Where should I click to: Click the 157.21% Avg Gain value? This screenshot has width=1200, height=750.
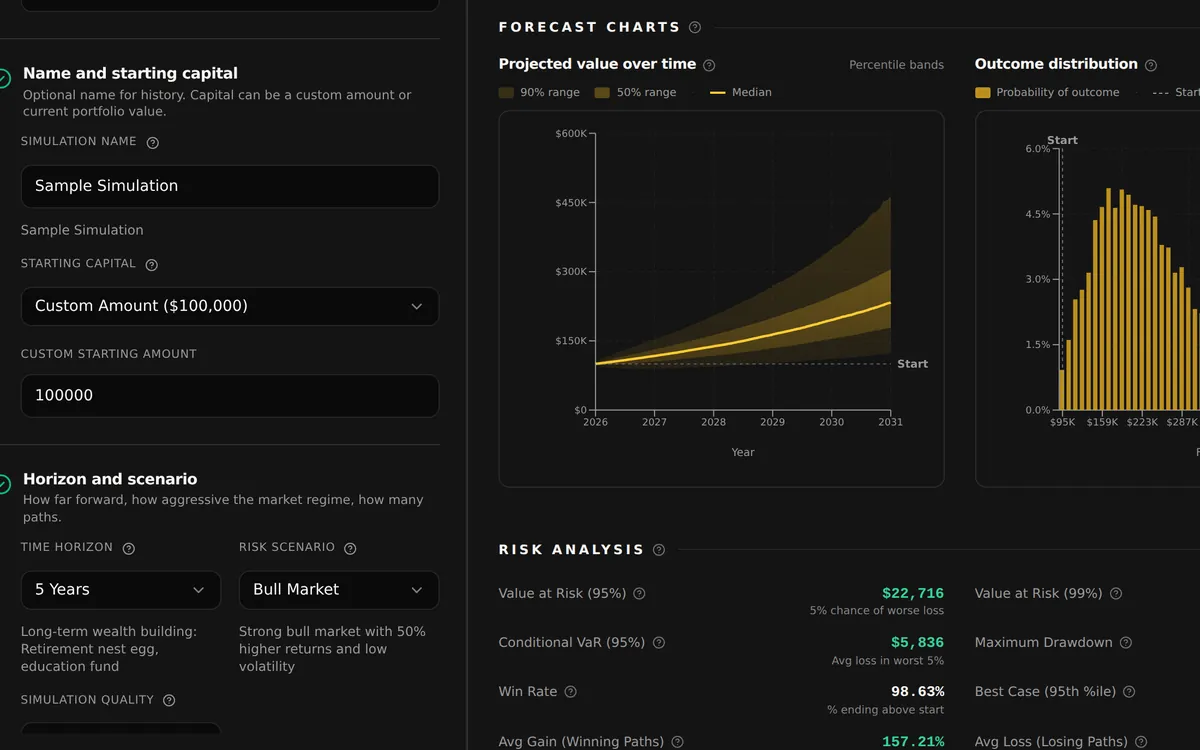click(x=913, y=741)
